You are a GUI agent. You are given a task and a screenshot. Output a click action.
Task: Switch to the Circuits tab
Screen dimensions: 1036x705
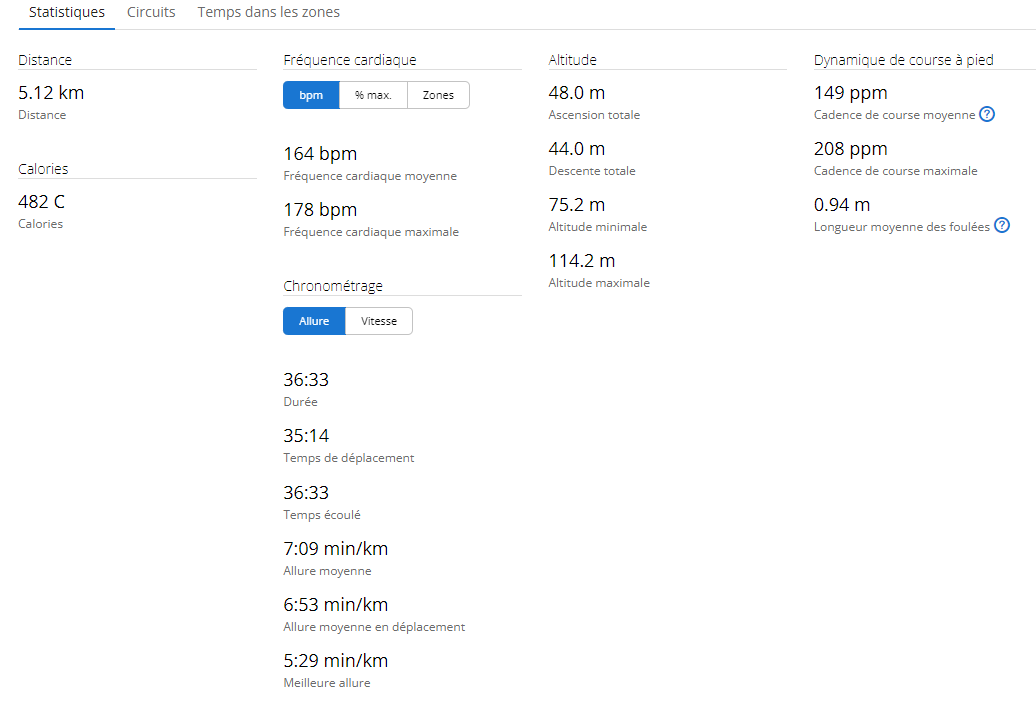click(151, 13)
